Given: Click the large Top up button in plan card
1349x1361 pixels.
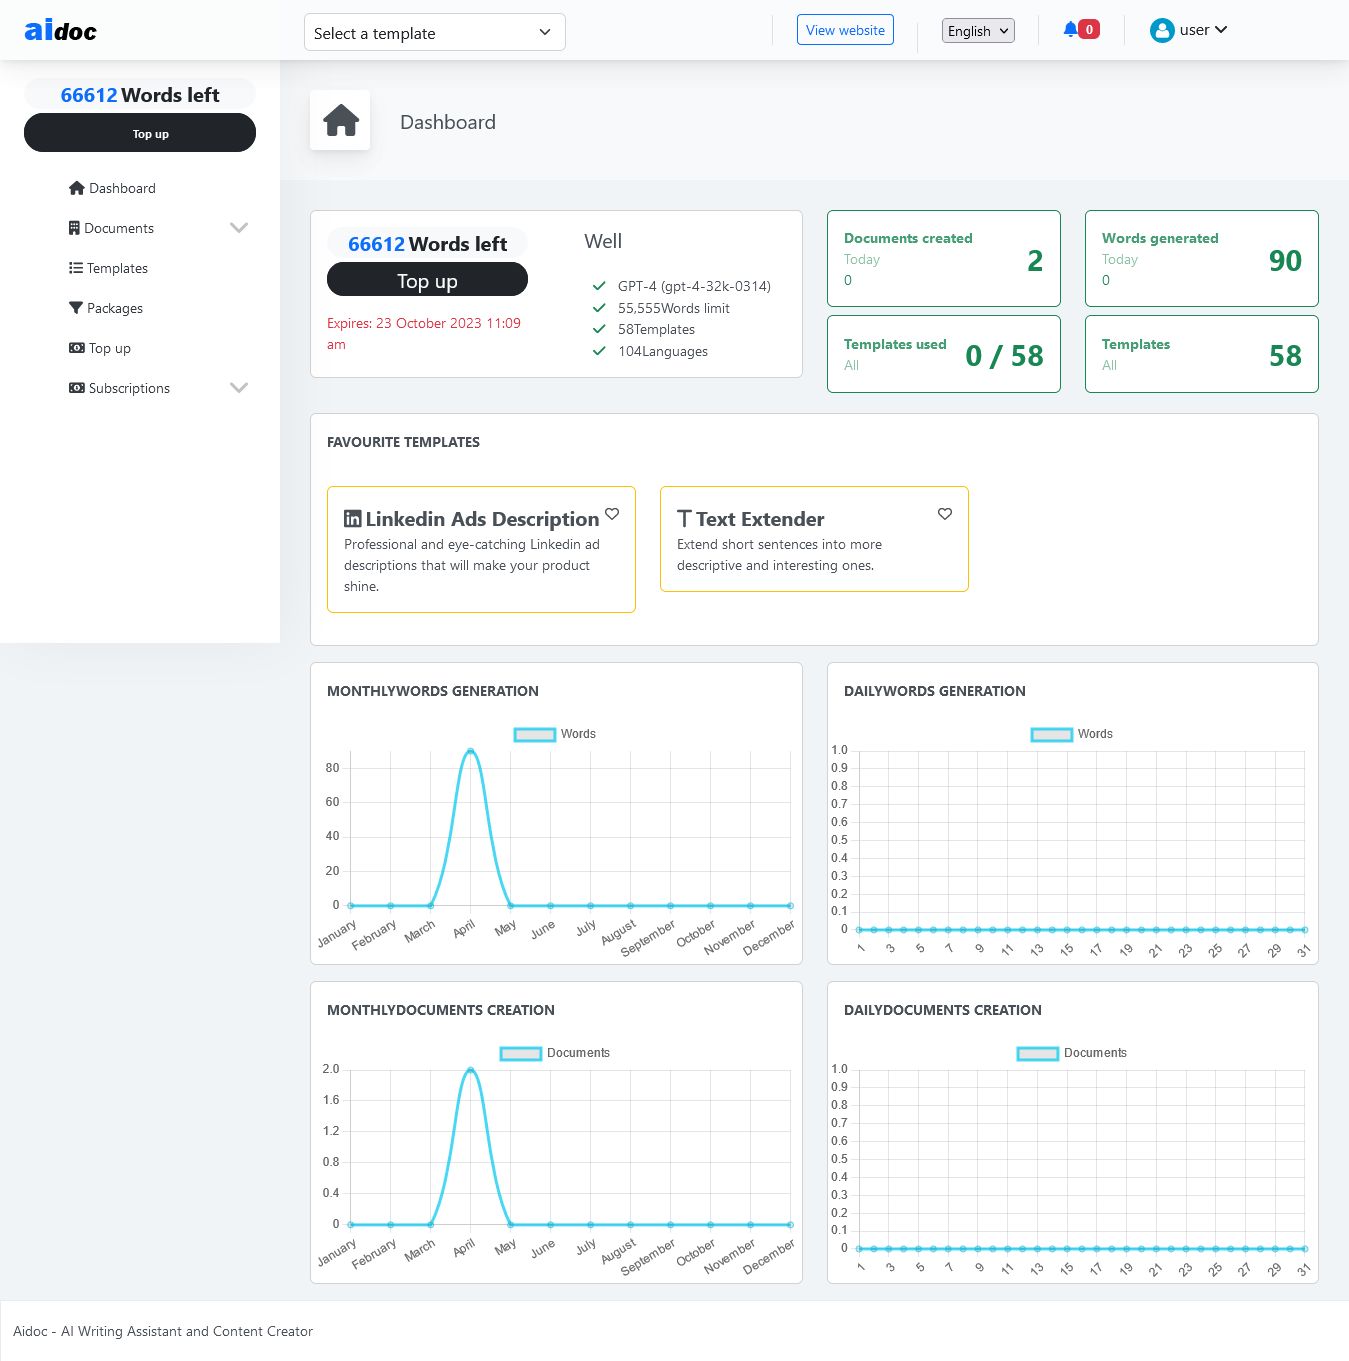Looking at the screenshot, I should [427, 280].
